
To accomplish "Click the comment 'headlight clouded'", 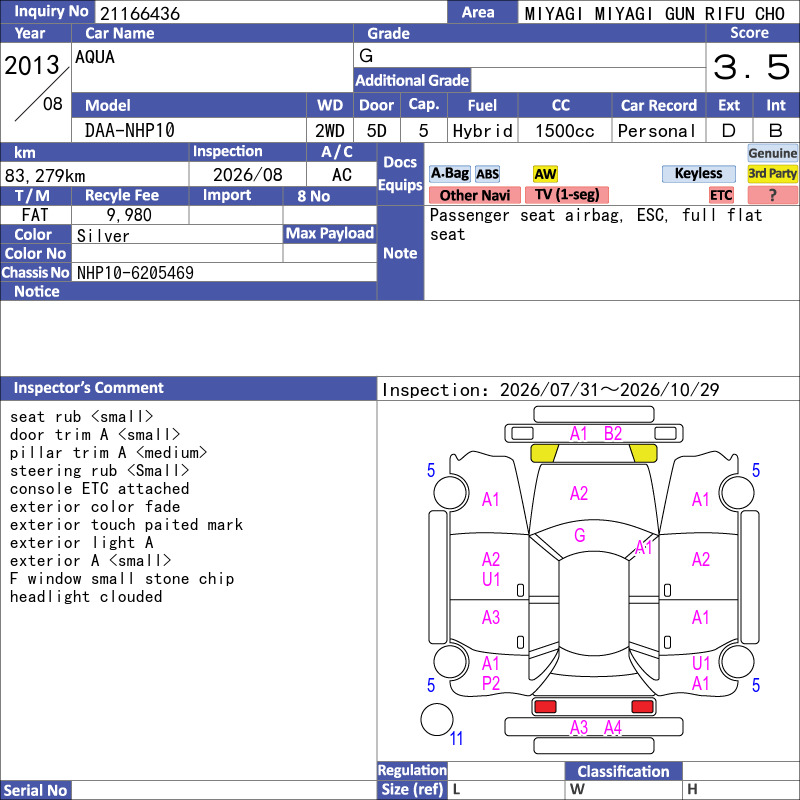I will 86,596.
